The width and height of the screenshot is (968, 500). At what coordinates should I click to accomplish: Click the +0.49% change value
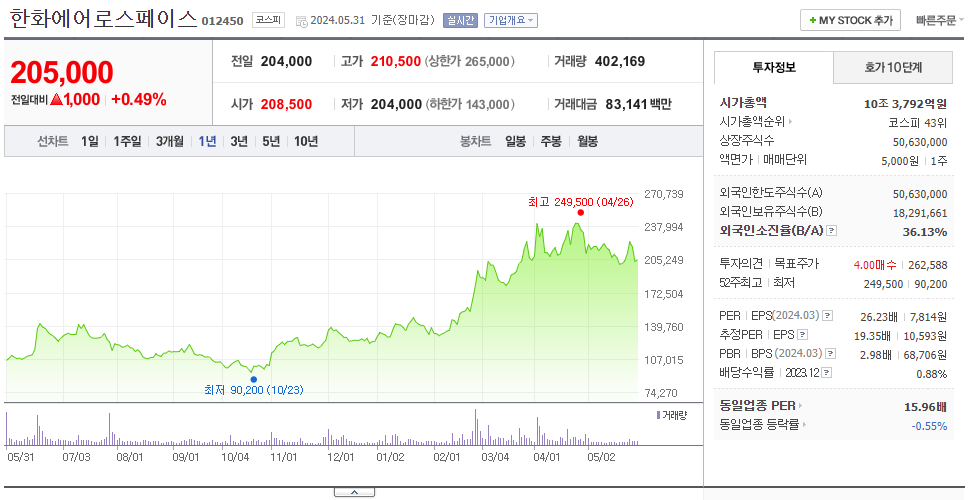click(139, 99)
